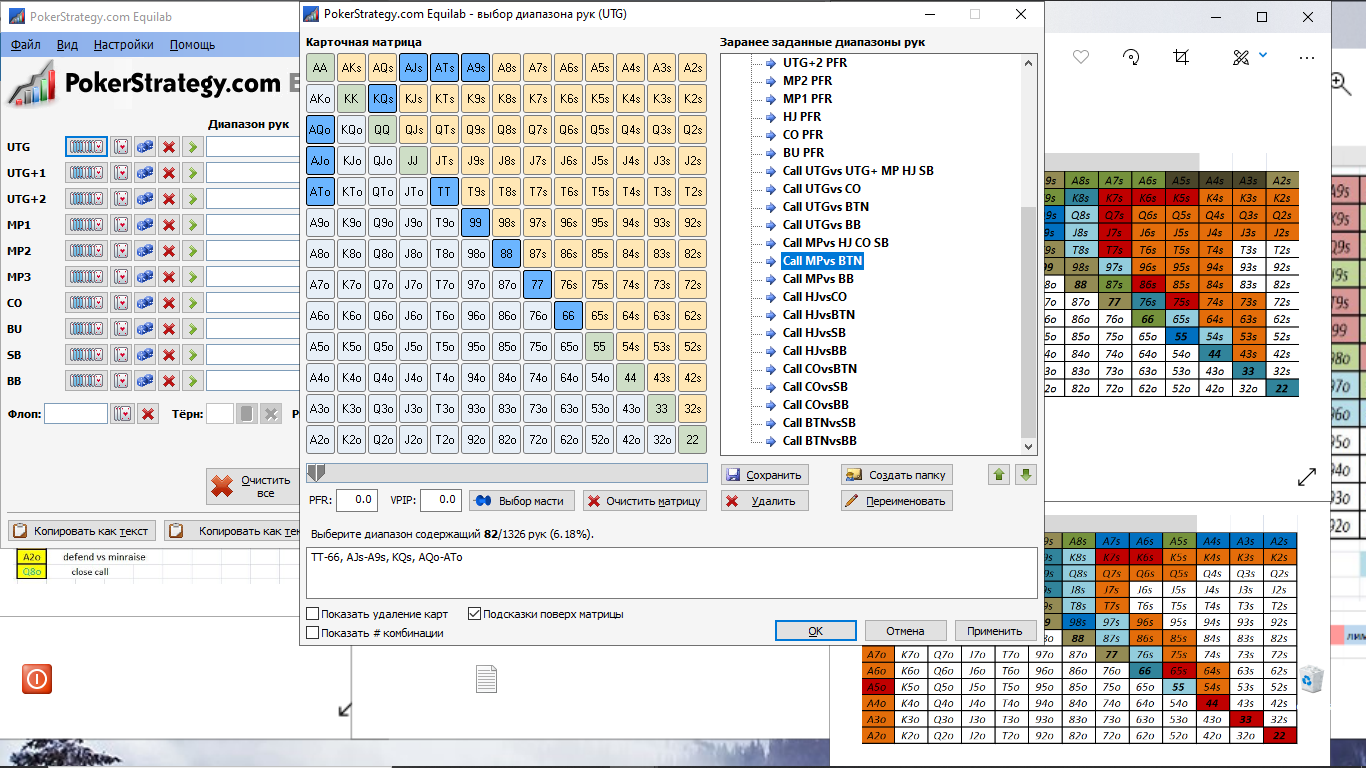Toggle the AA cell in the card matrix

320,68
